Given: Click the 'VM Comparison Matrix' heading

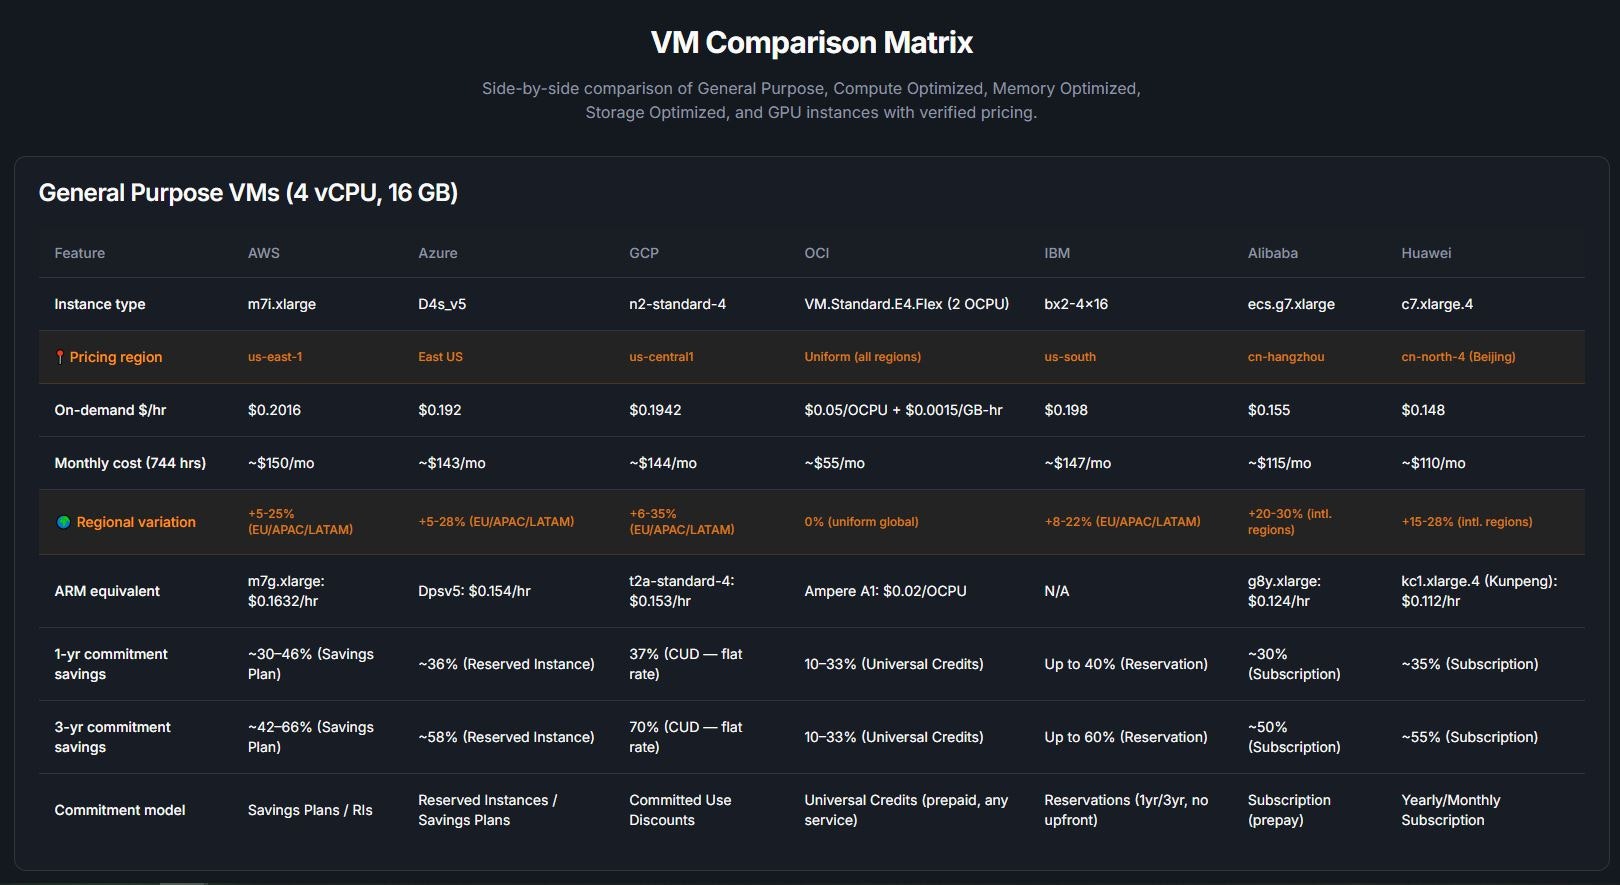Looking at the screenshot, I should 811,42.
